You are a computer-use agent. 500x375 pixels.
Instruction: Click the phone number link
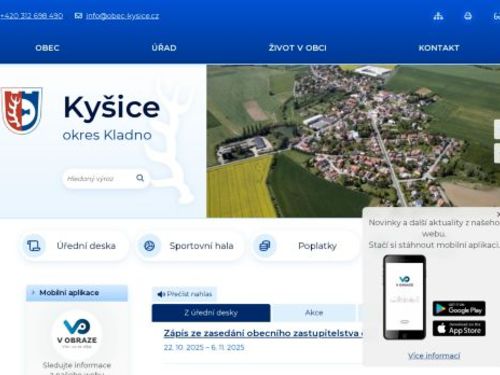[x=31, y=16]
